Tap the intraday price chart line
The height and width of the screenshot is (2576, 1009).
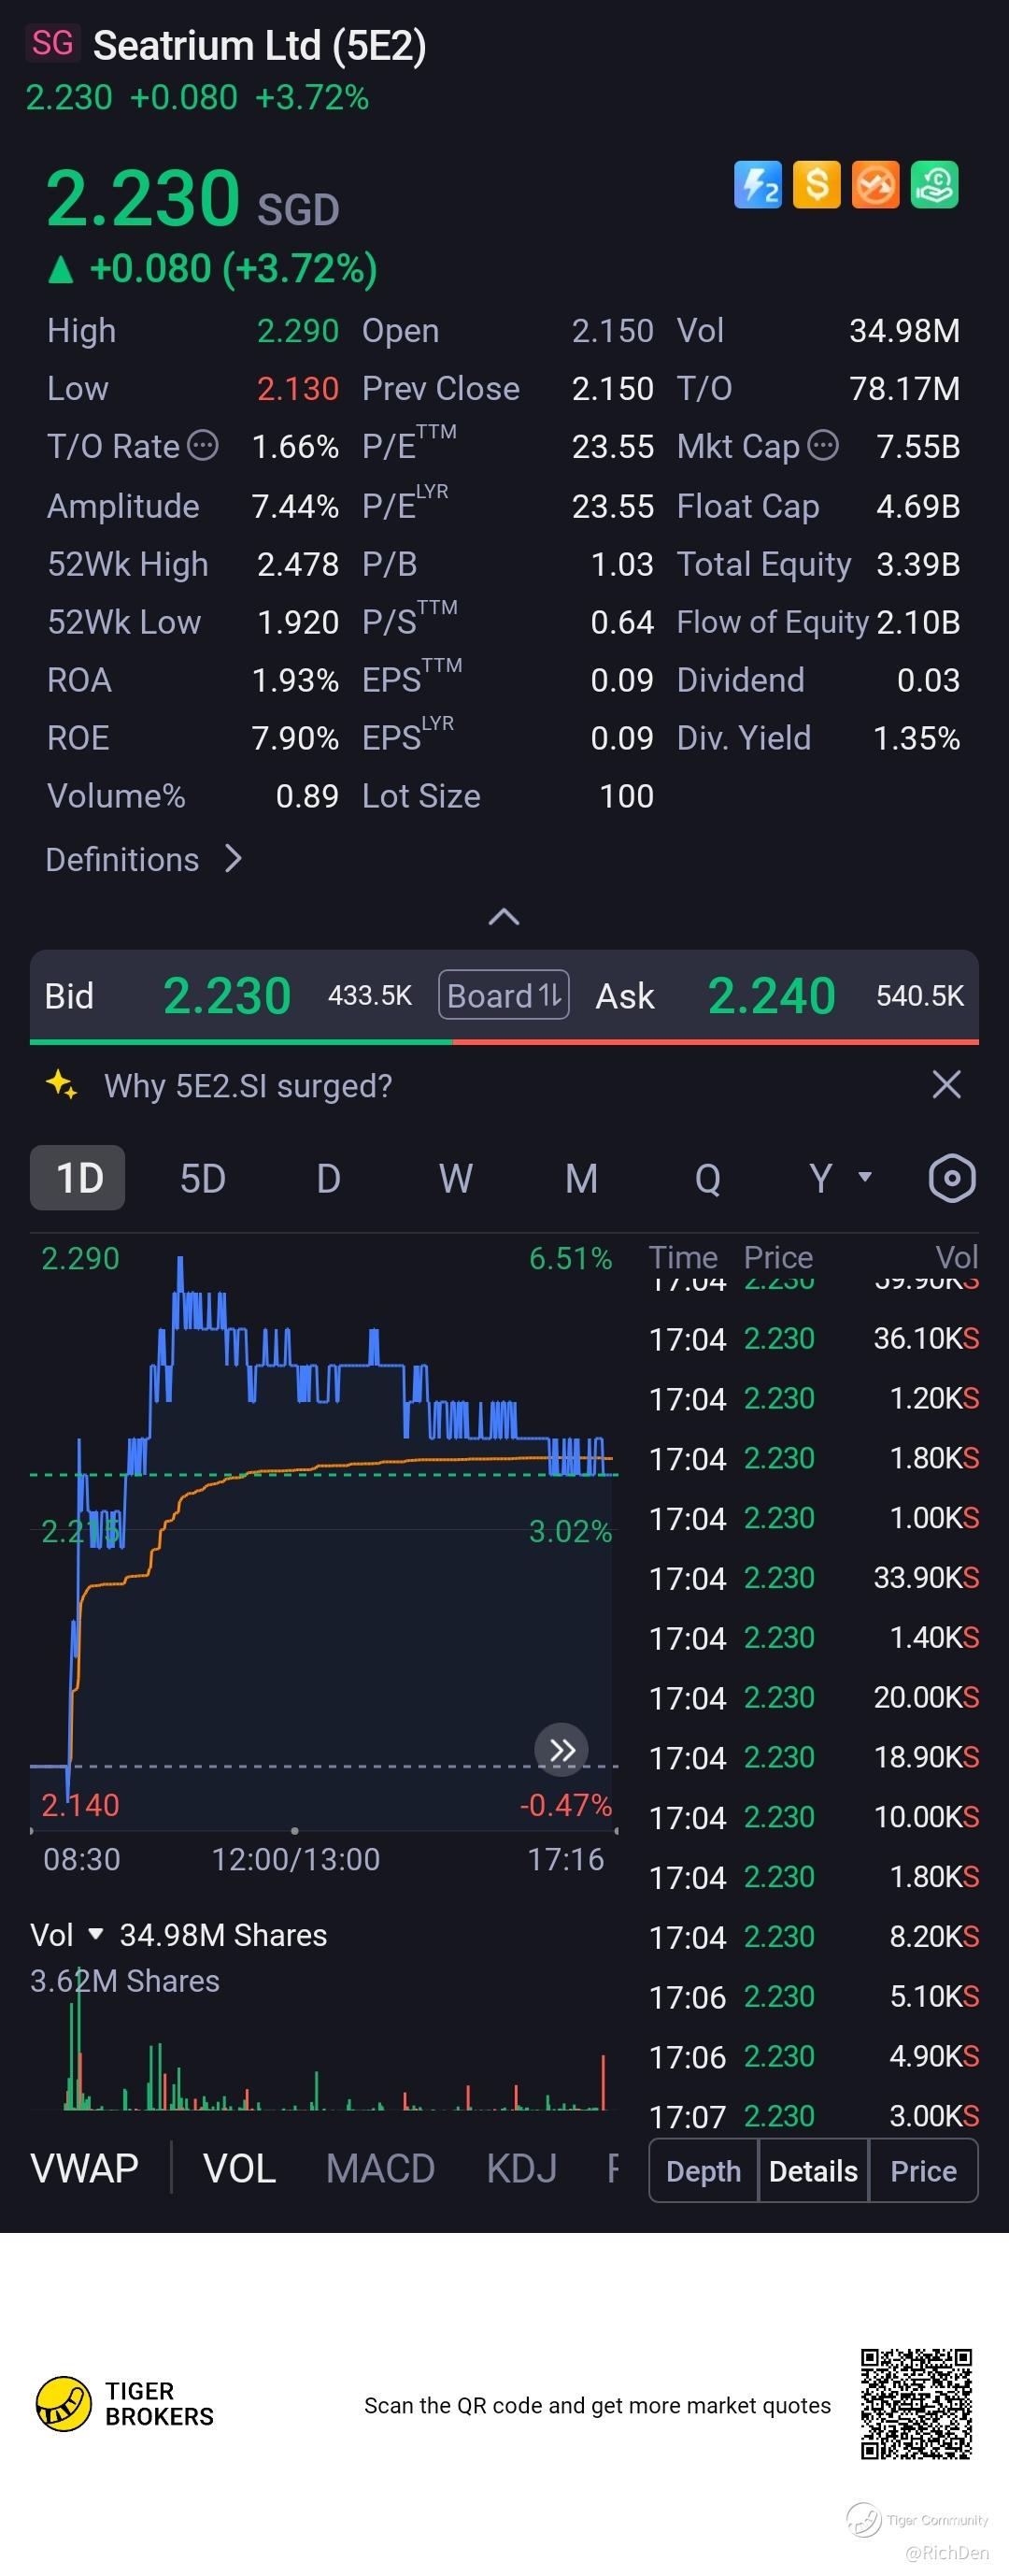(x=320, y=1530)
